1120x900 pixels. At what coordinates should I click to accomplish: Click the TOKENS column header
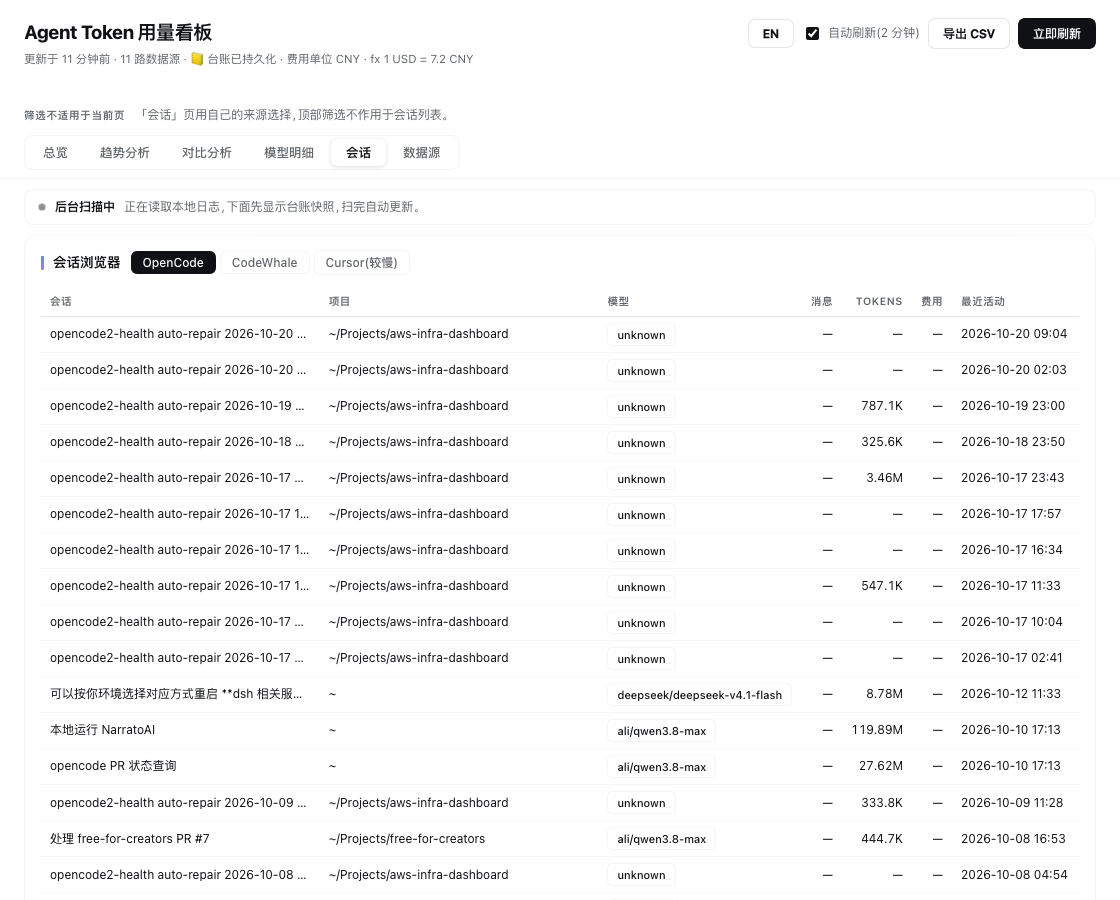(879, 301)
